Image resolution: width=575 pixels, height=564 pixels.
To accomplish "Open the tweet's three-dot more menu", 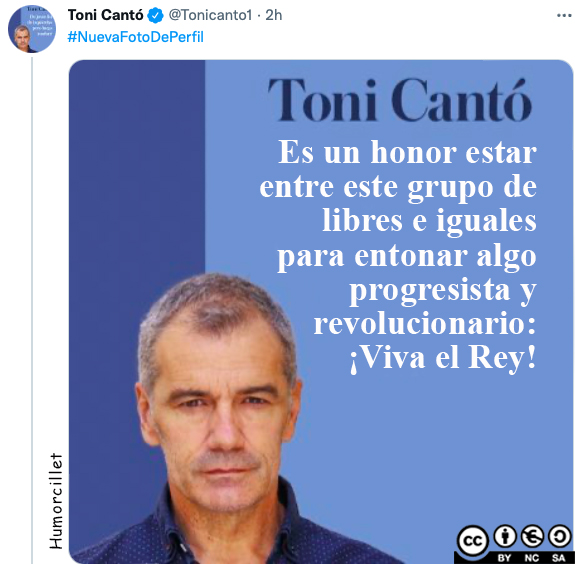I will [564, 15].
